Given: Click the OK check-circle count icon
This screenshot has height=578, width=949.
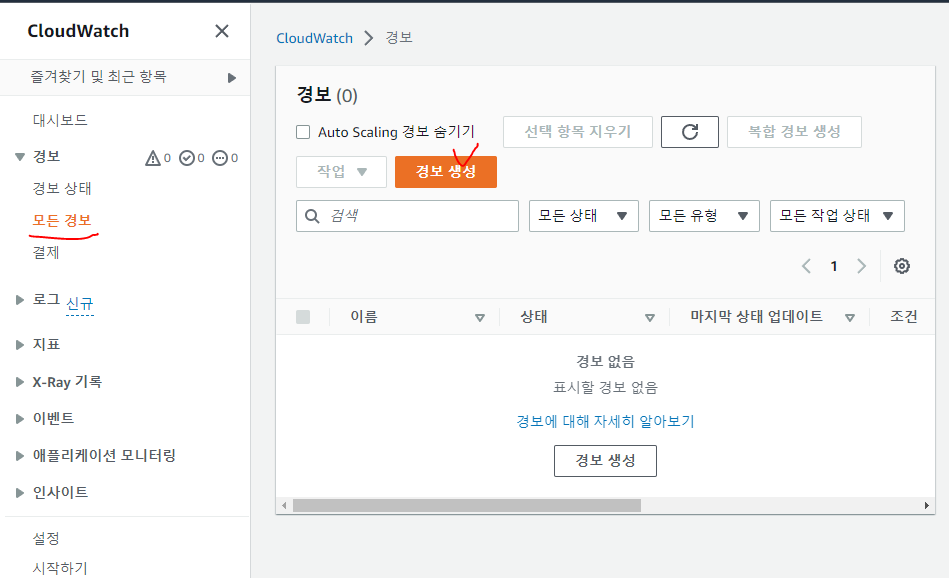Looking at the screenshot, I should 187,158.
